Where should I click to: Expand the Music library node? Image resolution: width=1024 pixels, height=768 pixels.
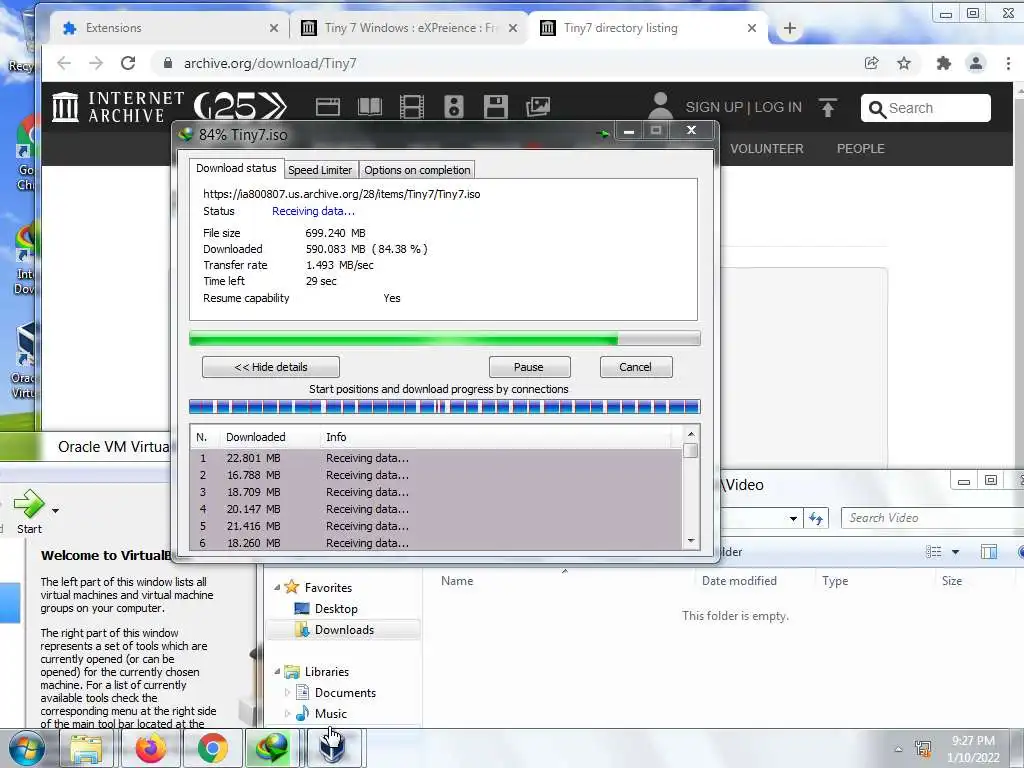coord(287,713)
